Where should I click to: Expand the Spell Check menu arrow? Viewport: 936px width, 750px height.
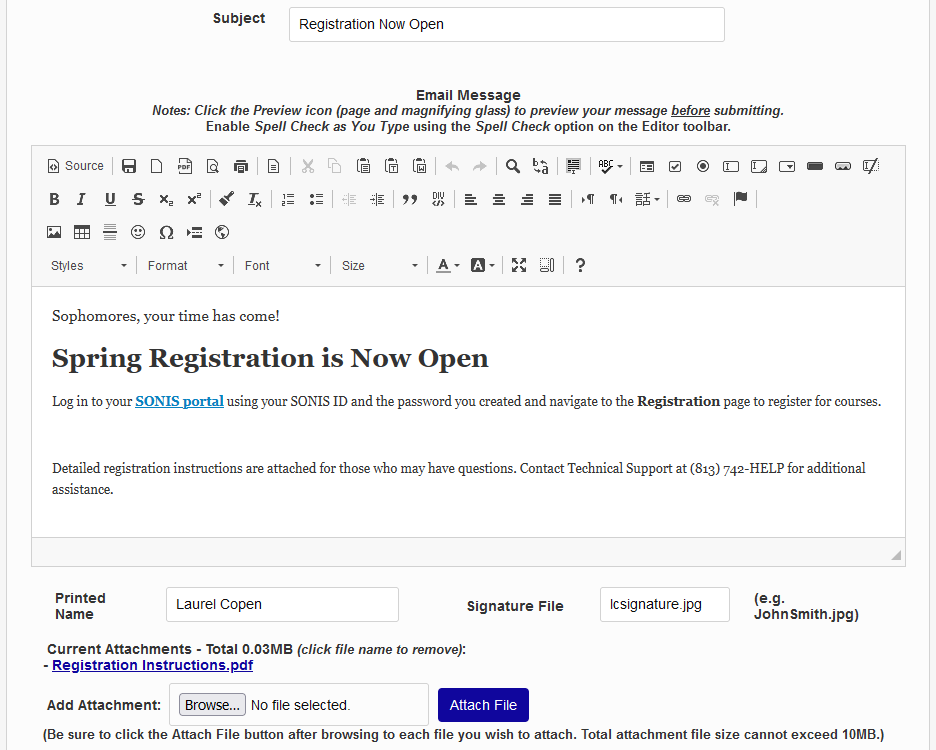tap(620, 165)
